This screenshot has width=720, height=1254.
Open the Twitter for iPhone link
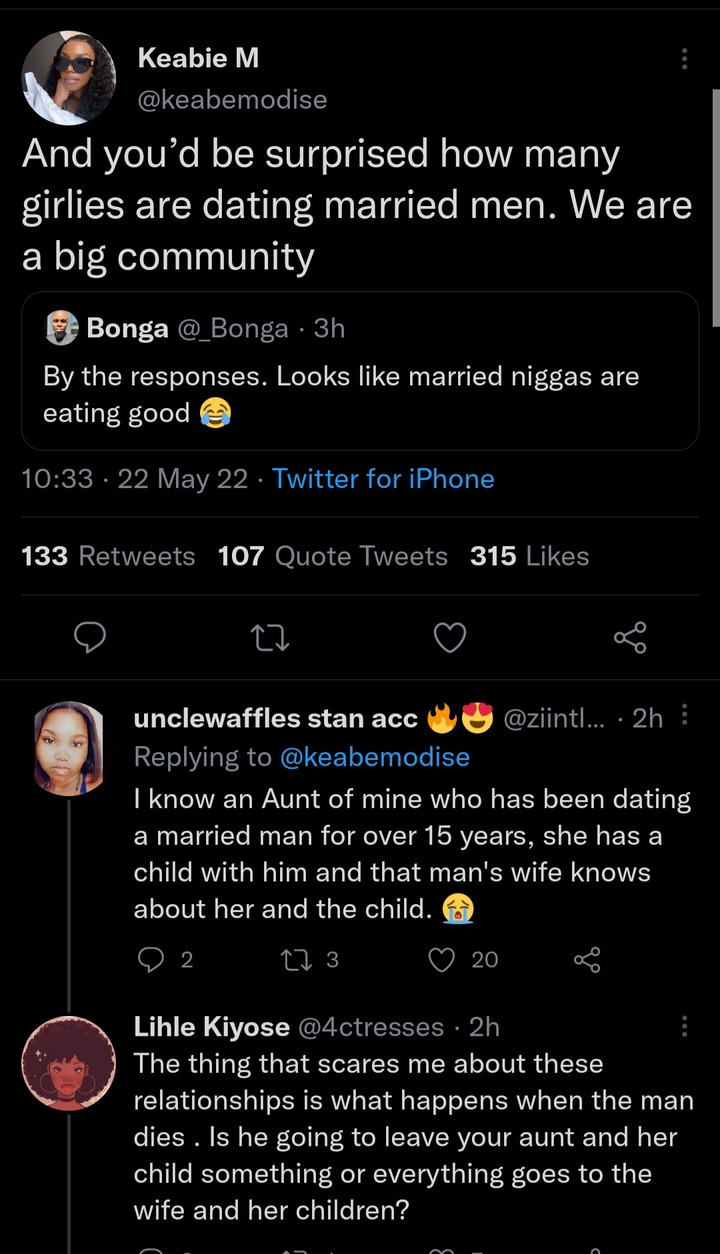click(x=383, y=479)
